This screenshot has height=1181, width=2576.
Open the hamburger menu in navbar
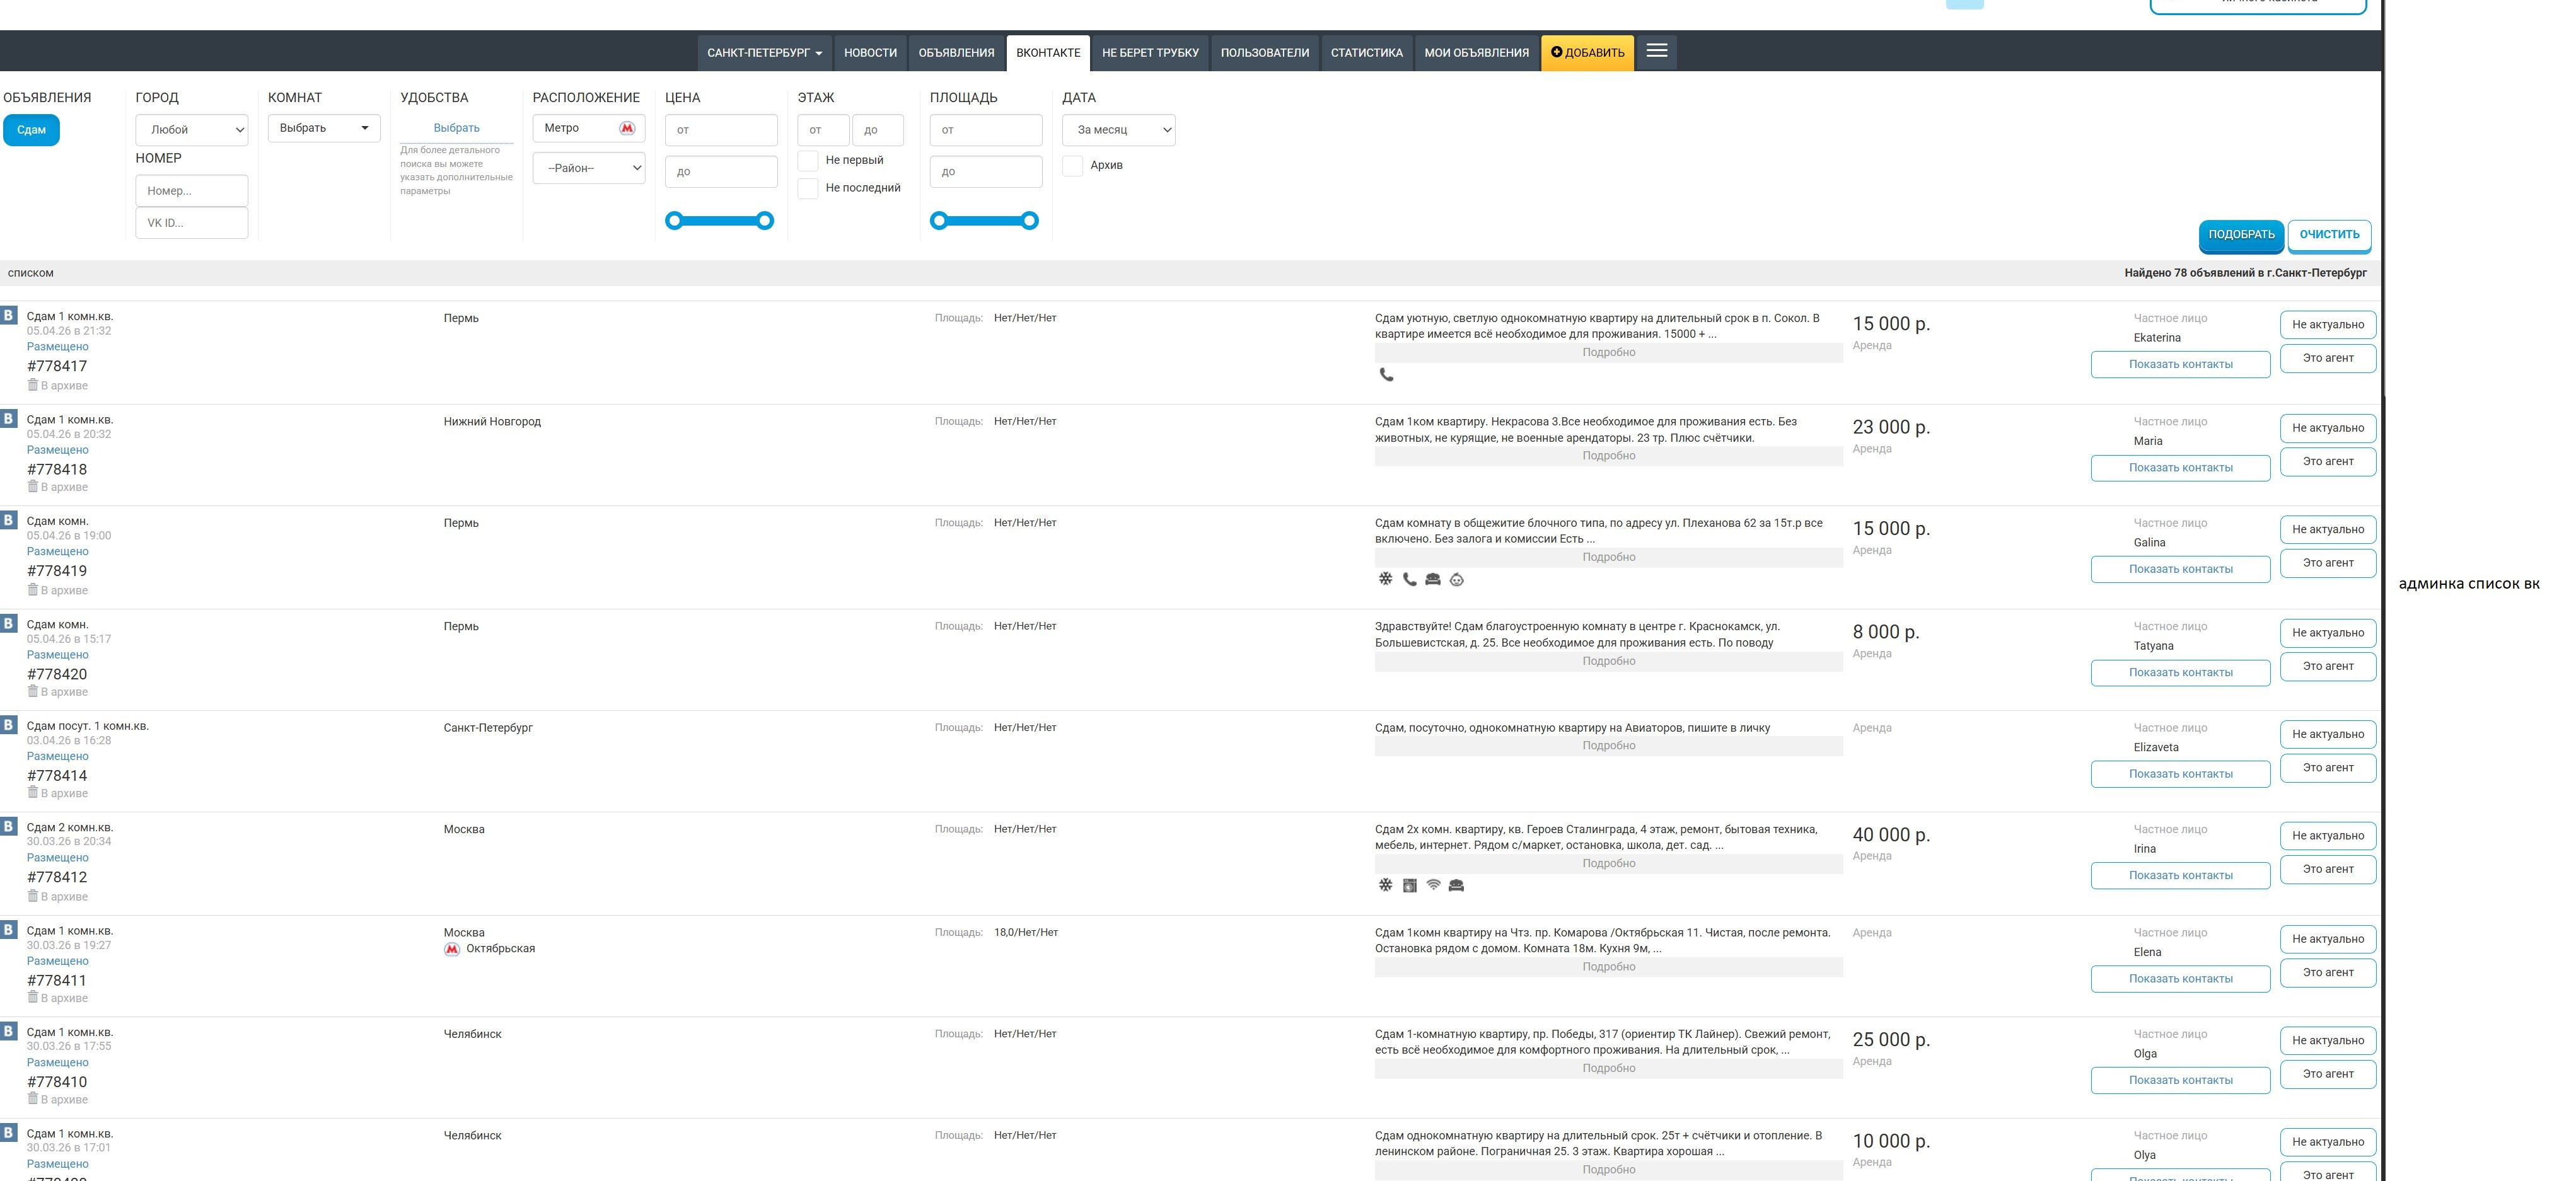coord(1656,51)
